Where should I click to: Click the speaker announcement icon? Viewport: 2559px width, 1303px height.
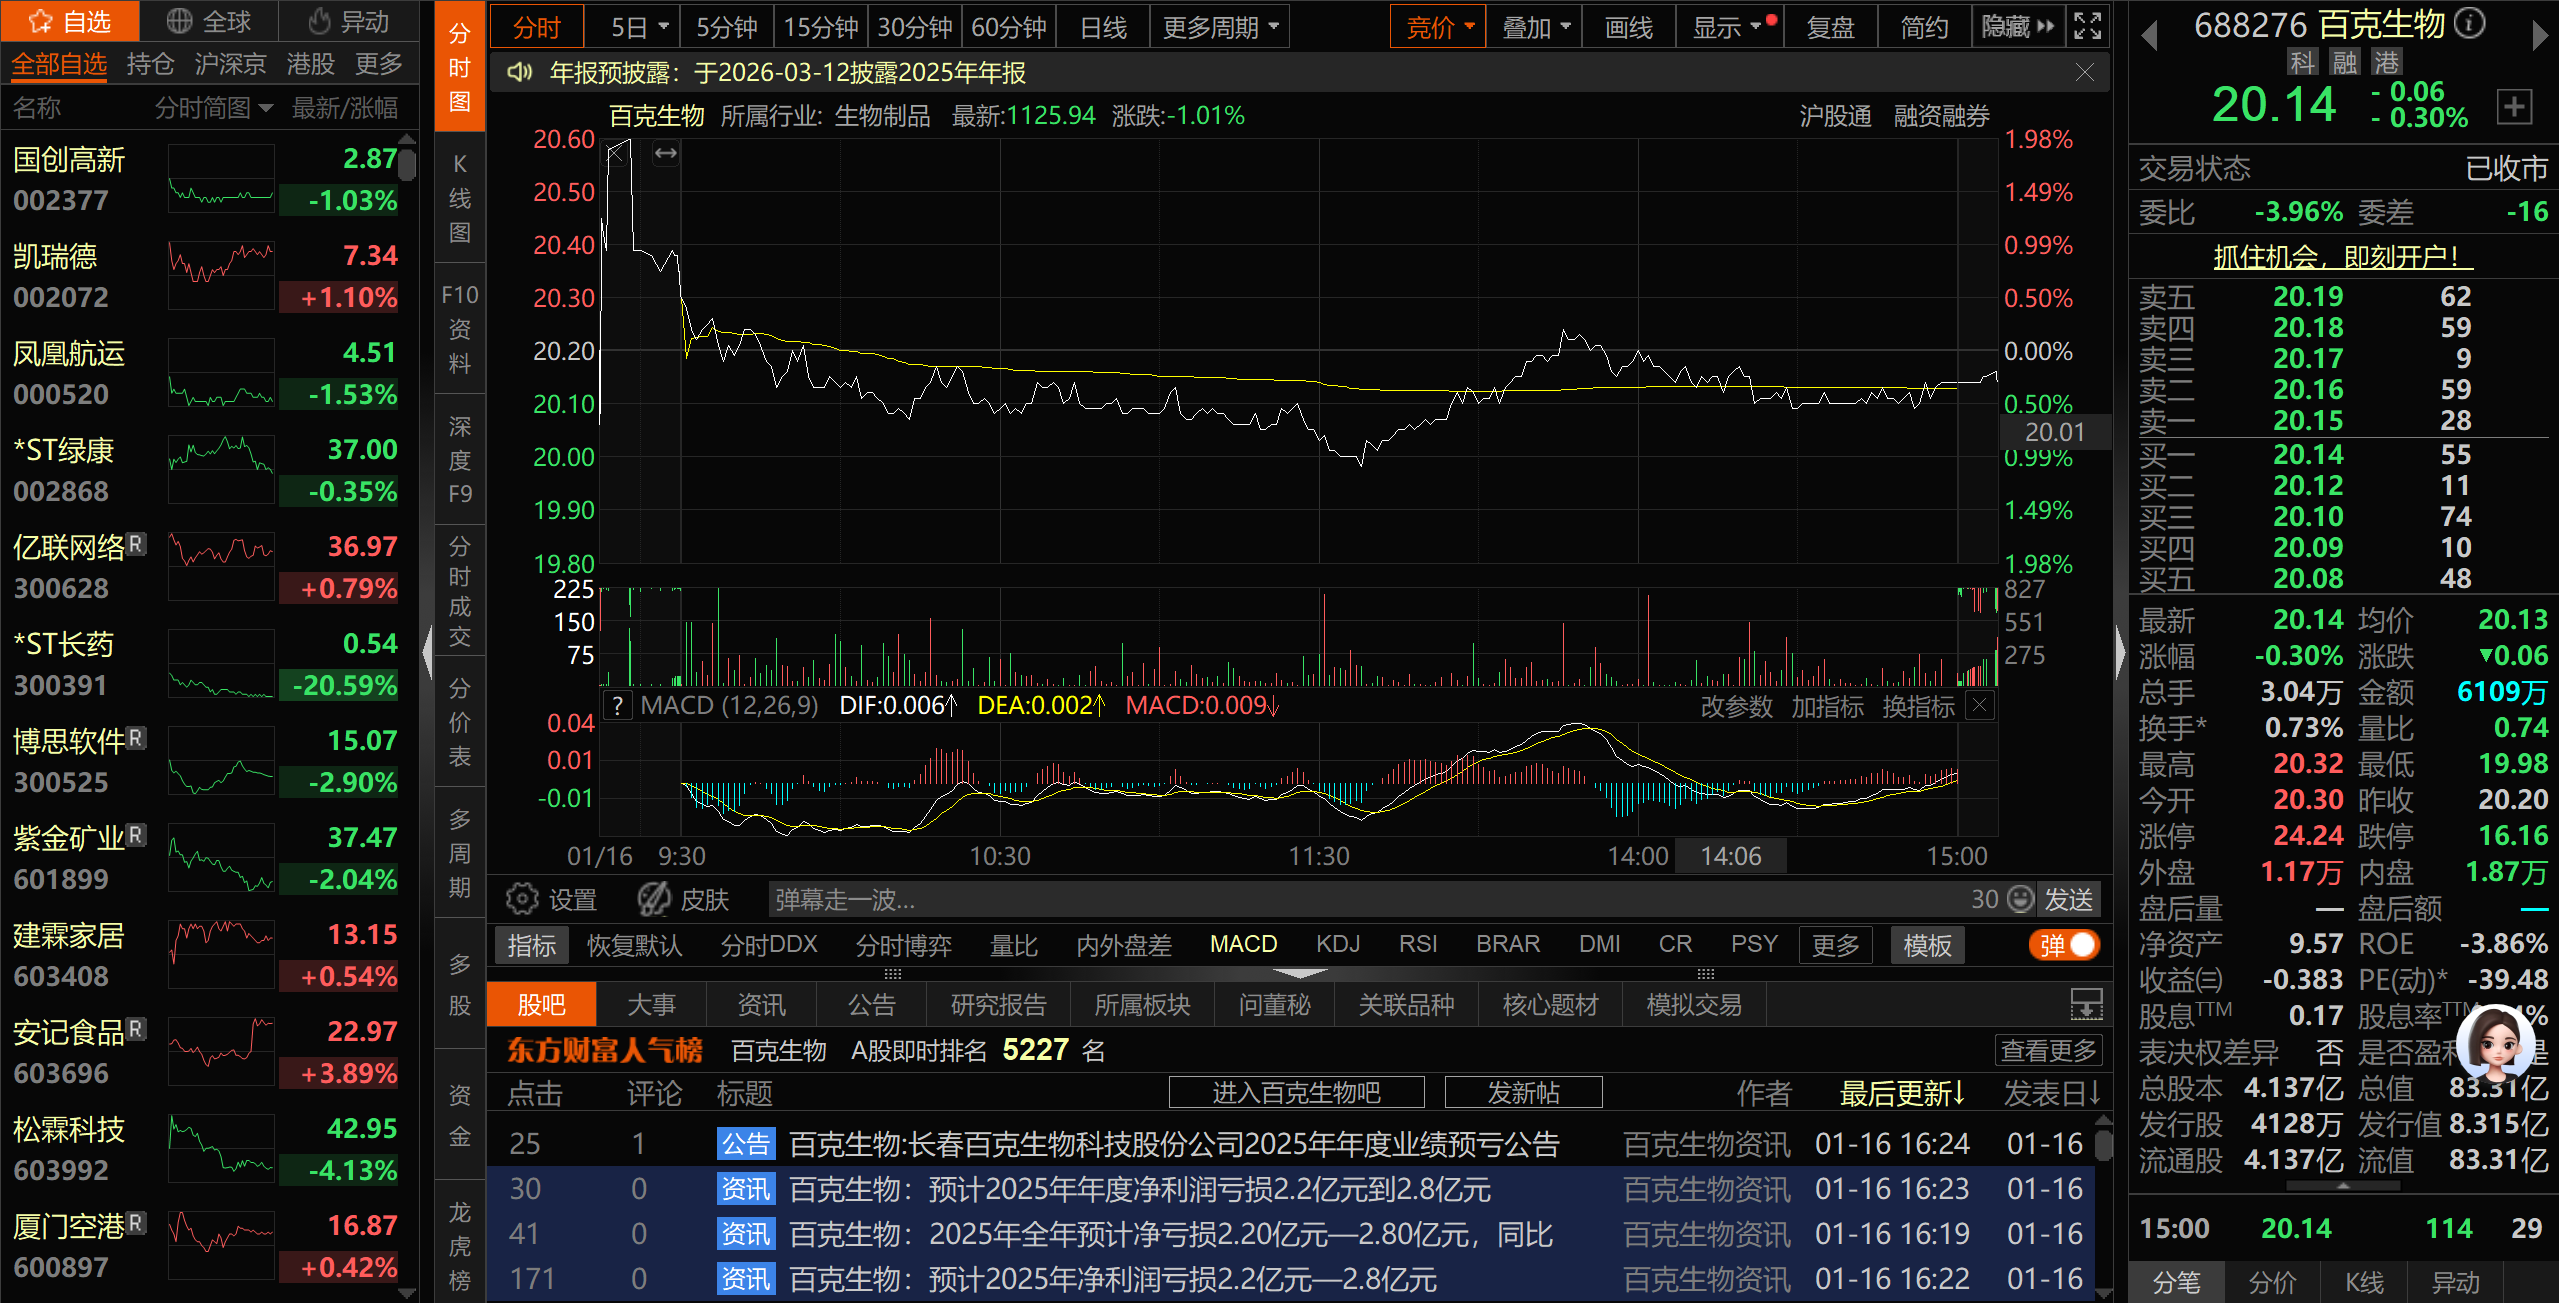(x=519, y=72)
